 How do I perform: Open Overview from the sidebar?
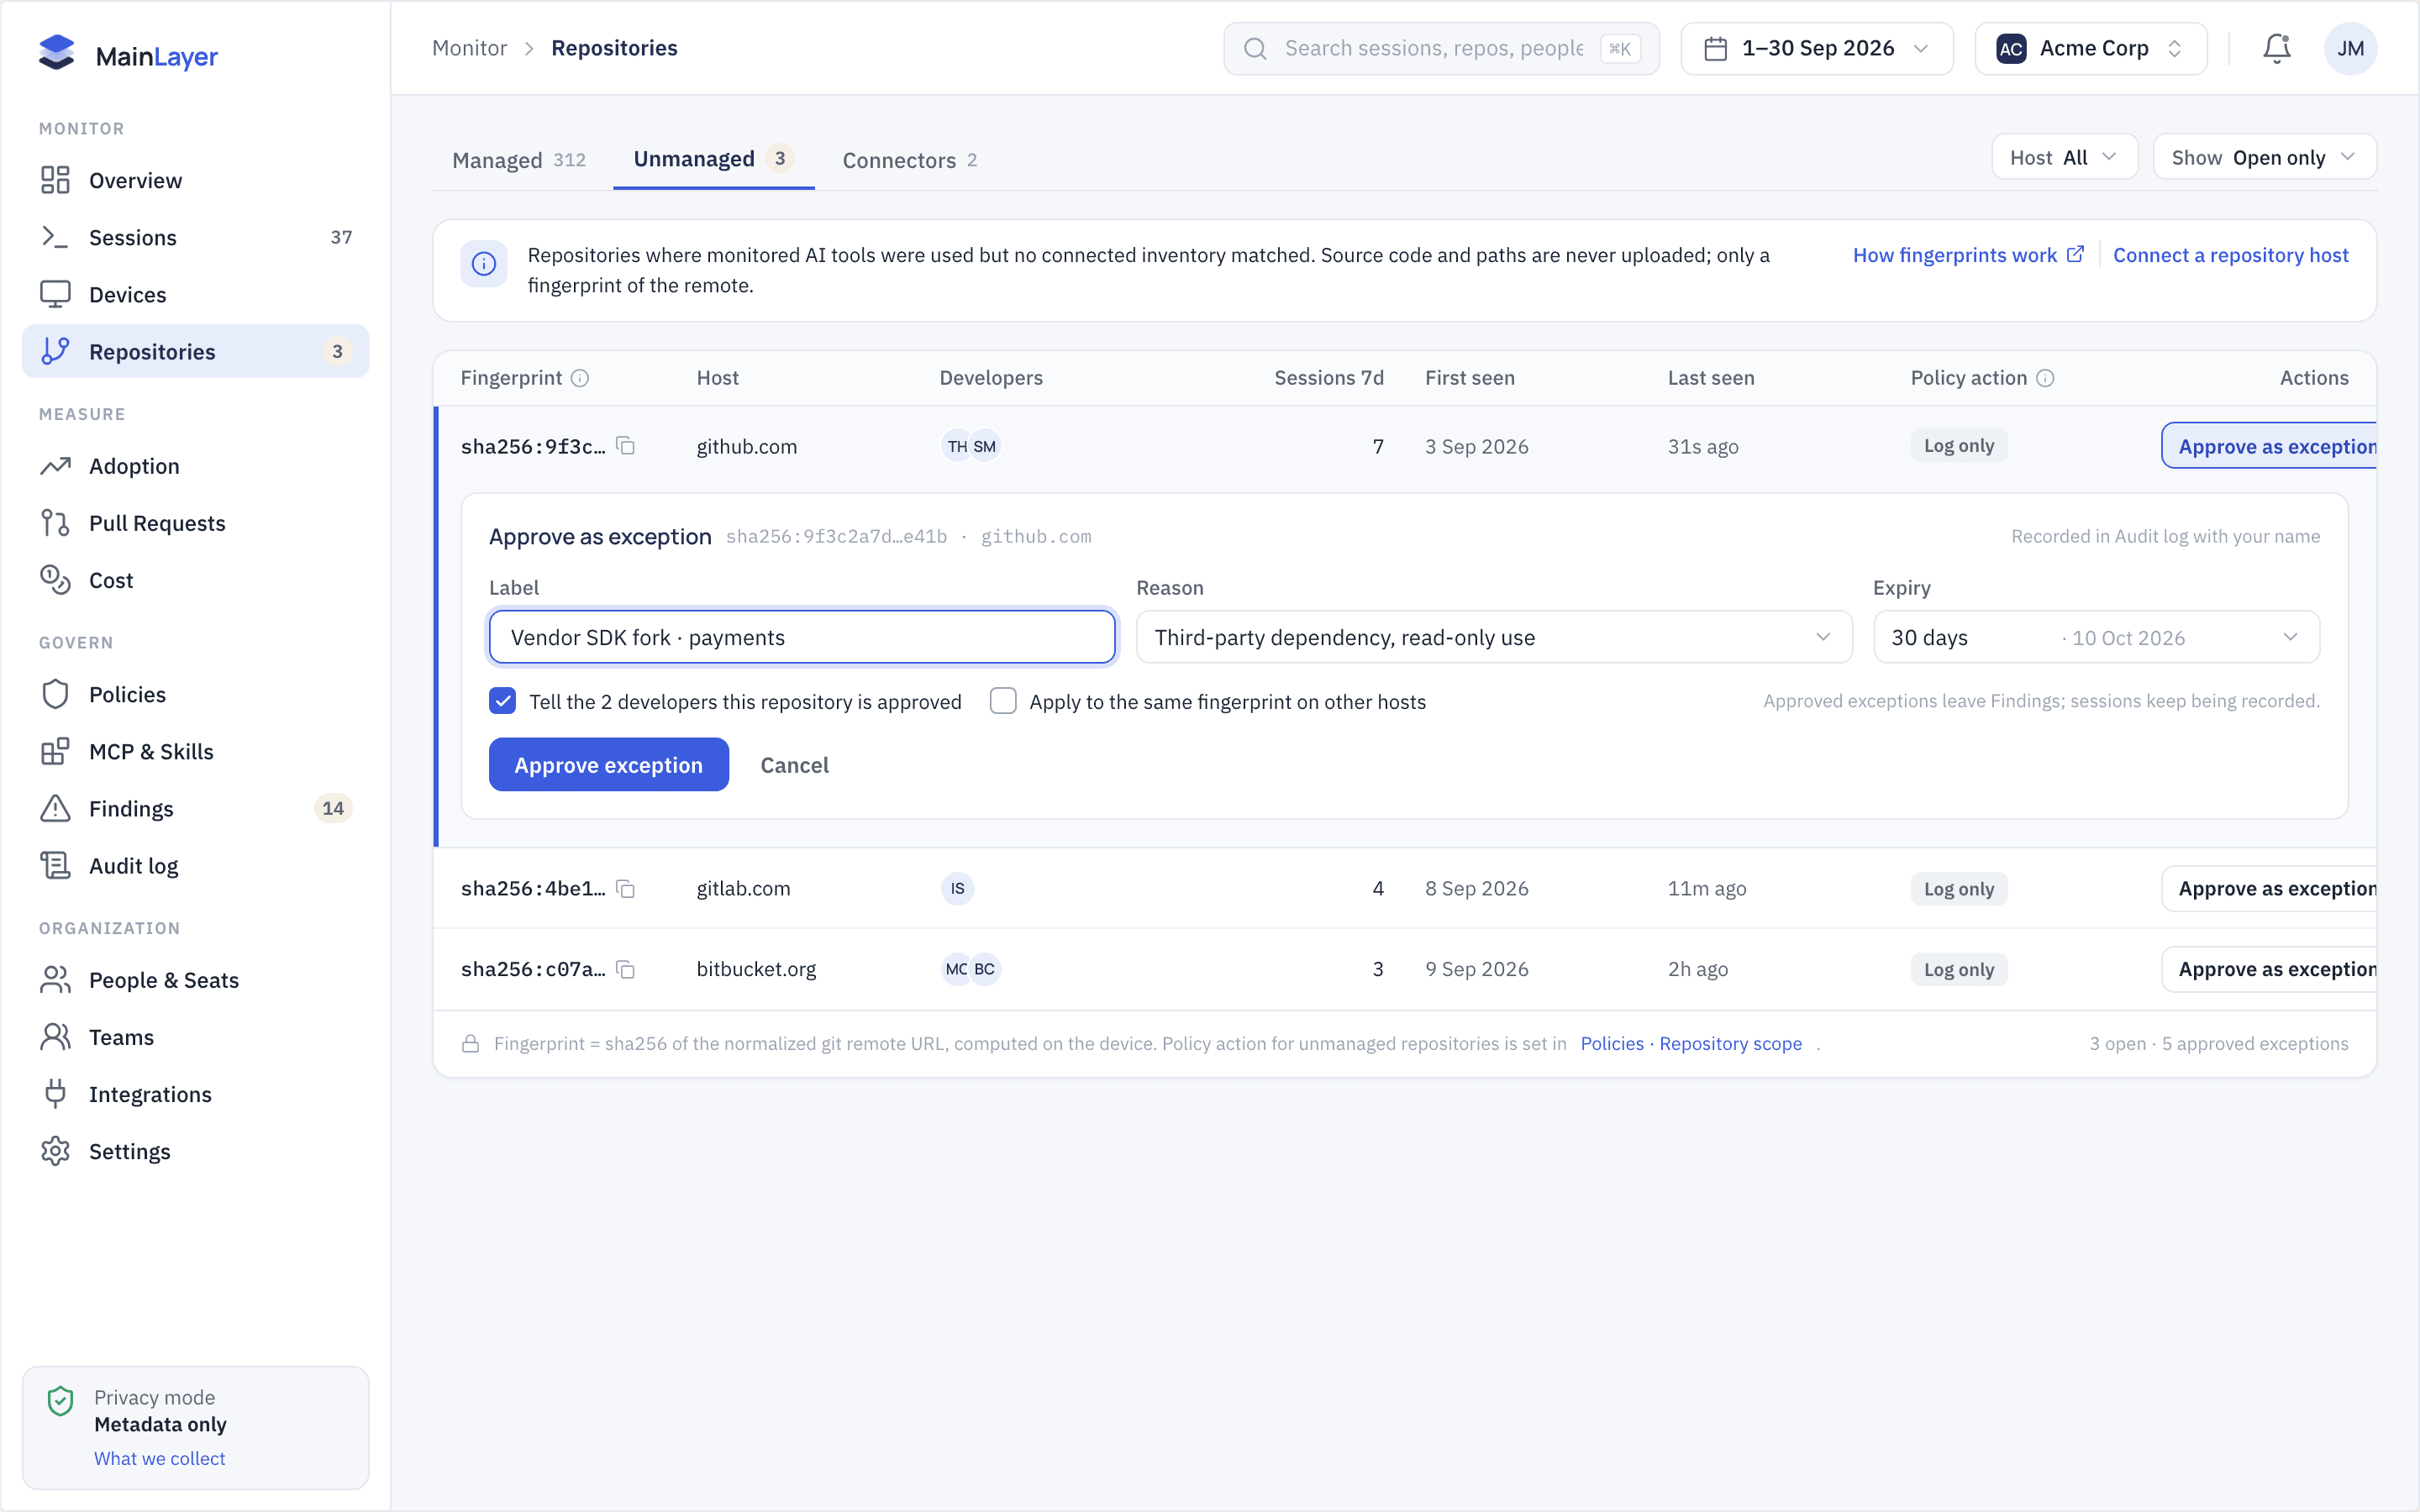pos(195,180)
